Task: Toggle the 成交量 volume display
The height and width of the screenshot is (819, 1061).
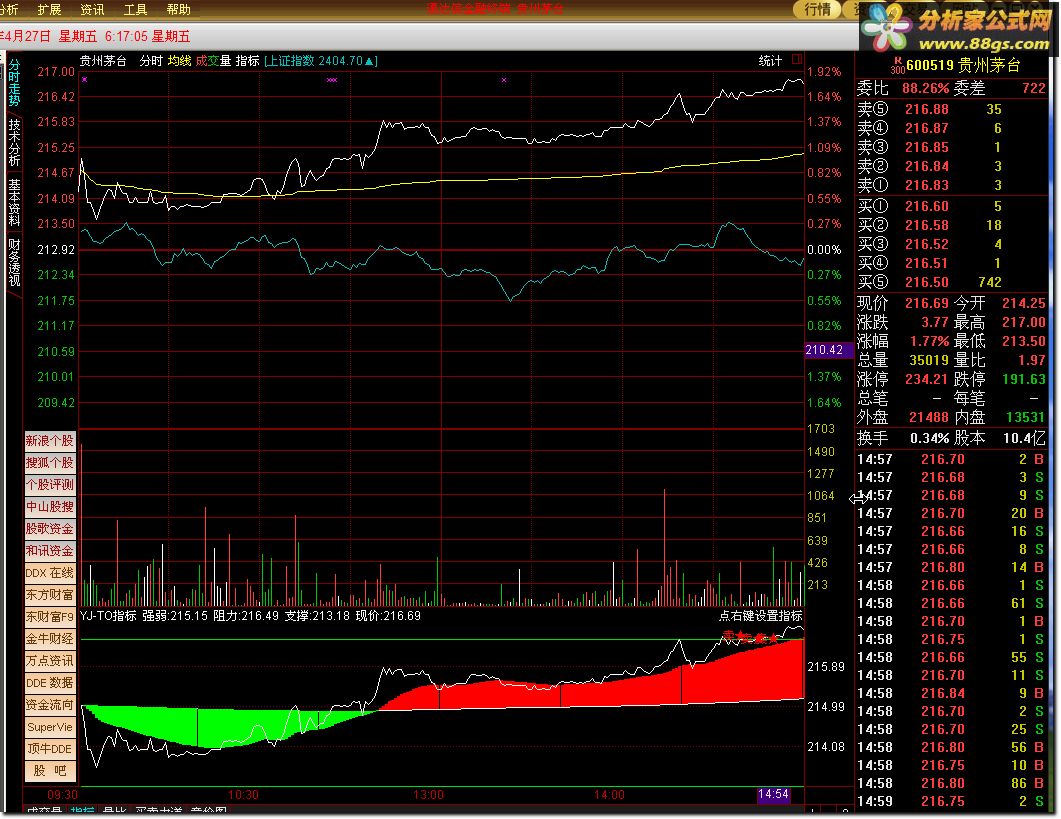Action: click(213, 61)
